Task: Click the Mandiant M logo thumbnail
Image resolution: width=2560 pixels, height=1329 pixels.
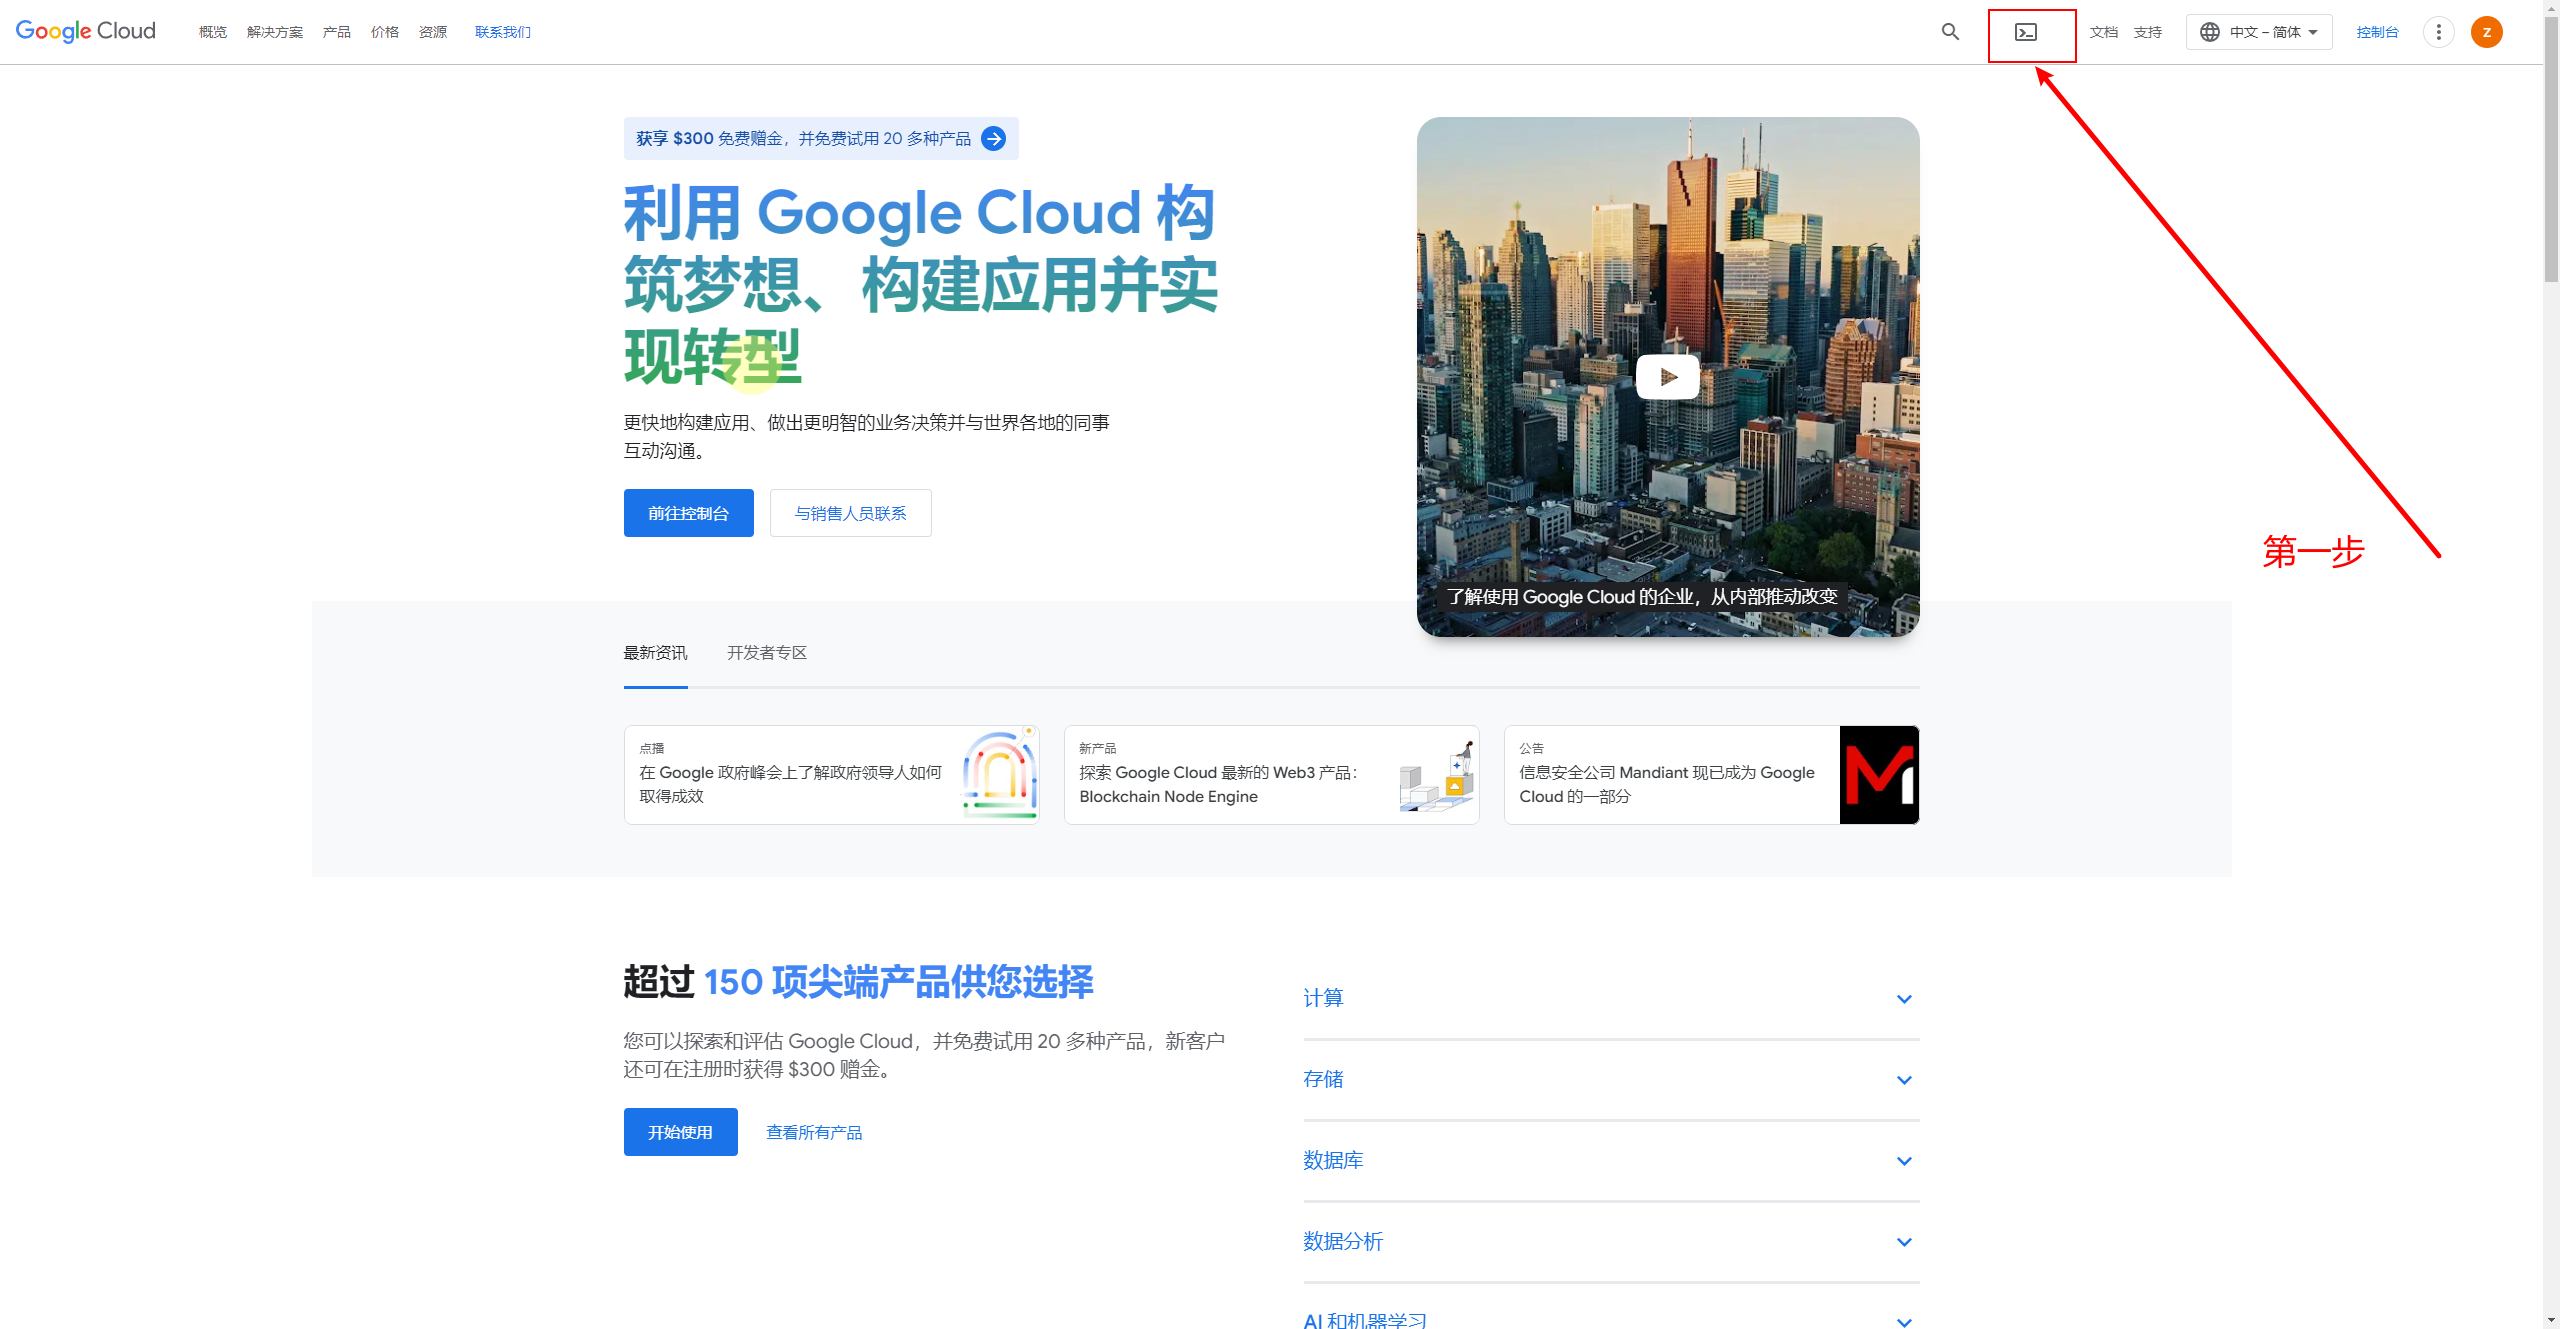Action: pos(1879,775)
